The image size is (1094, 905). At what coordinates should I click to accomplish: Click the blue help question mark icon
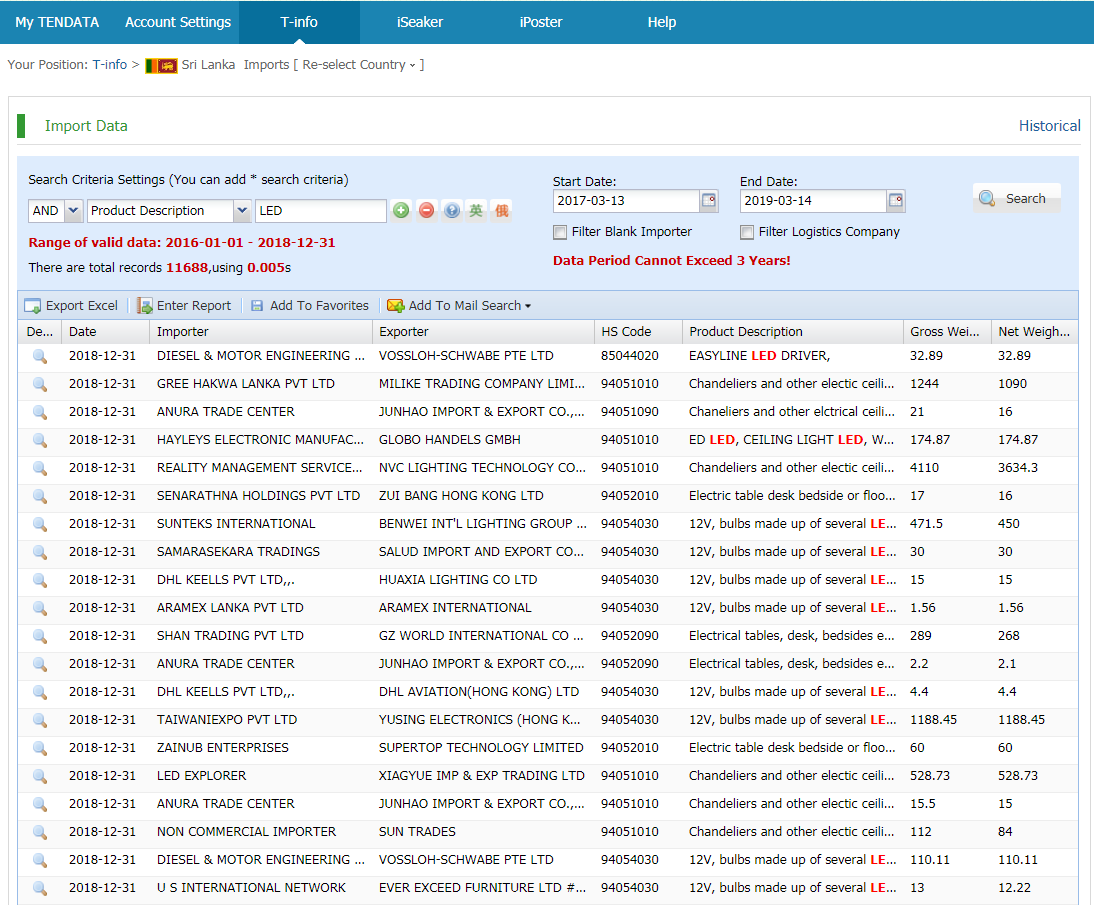pyautogui.click(x=452, y=211)
